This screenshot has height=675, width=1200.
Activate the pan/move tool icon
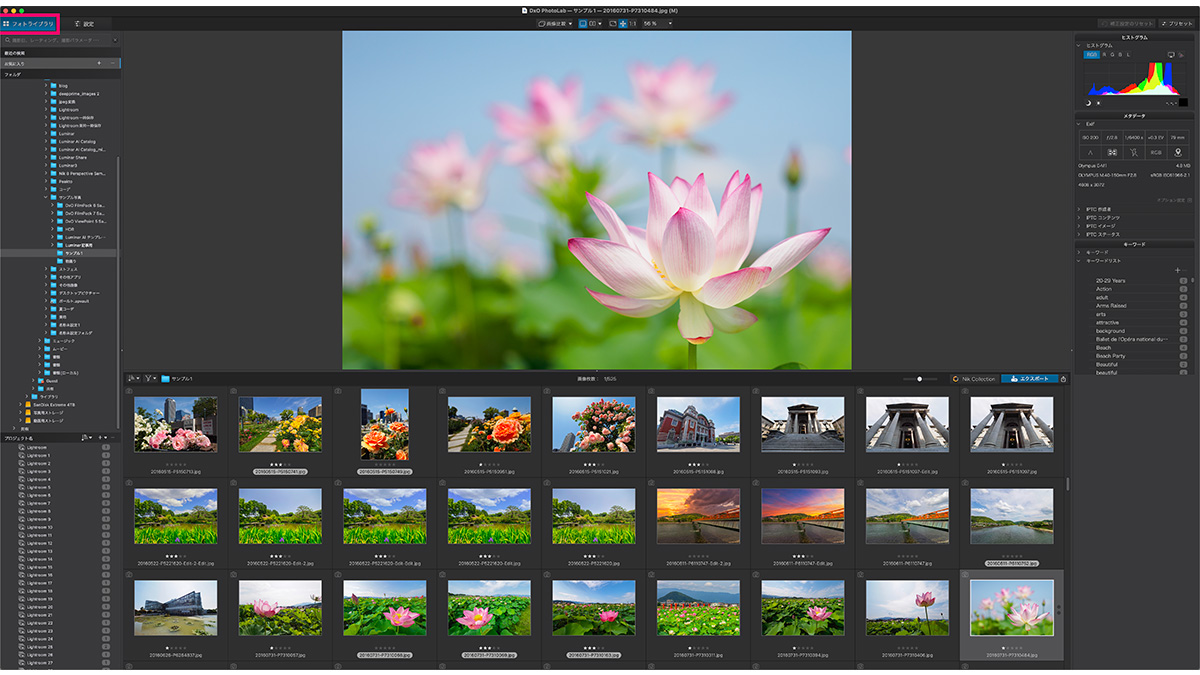pos(623,22)
